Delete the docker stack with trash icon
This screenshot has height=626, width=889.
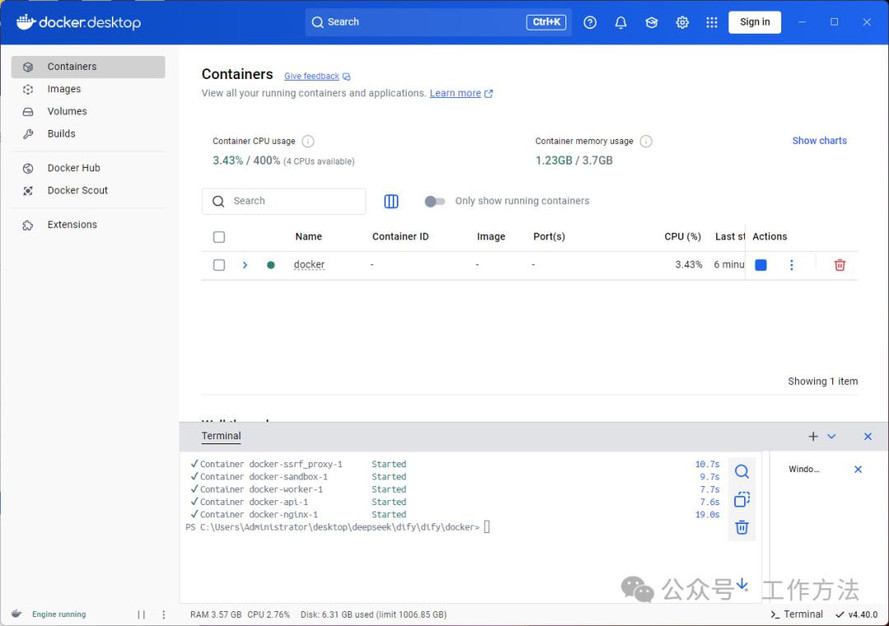[x=840, y=265]
